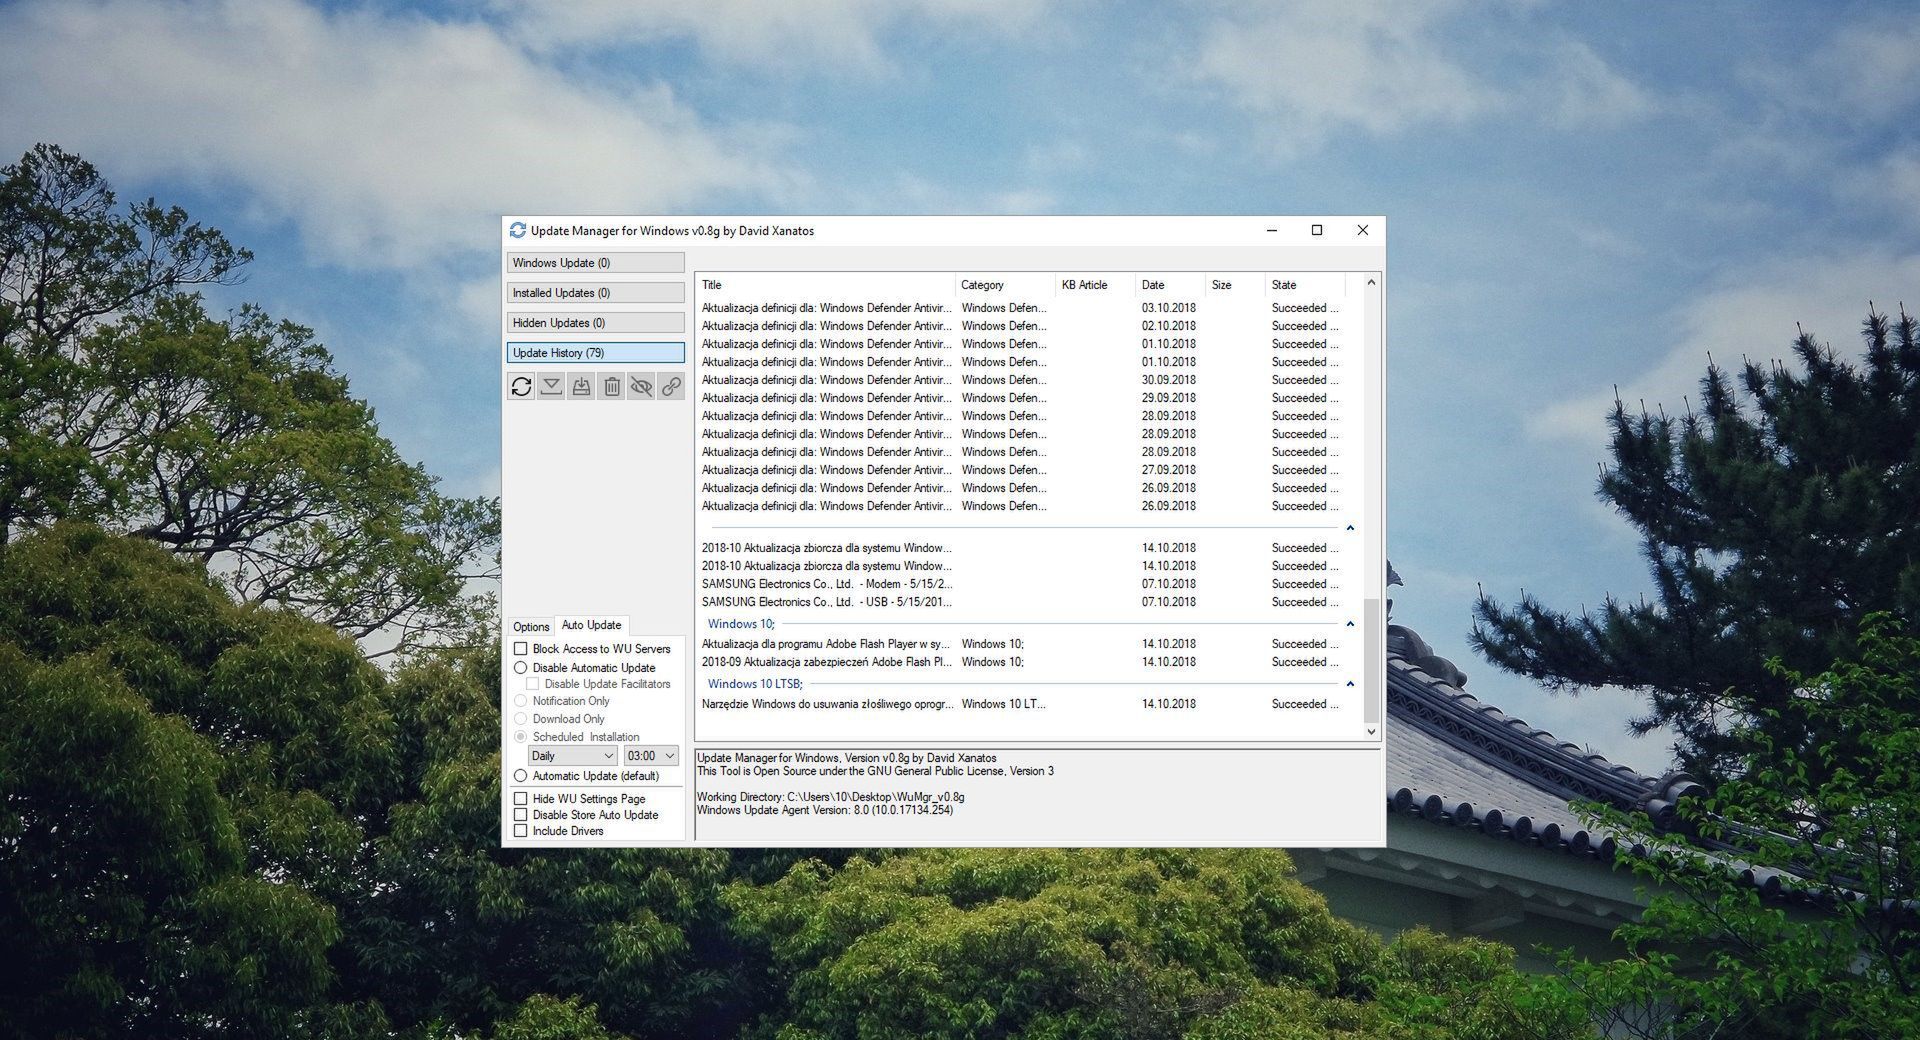Open the 03:00 time dropdown
Screen dimensions: 1920x1040
(650, 755)
